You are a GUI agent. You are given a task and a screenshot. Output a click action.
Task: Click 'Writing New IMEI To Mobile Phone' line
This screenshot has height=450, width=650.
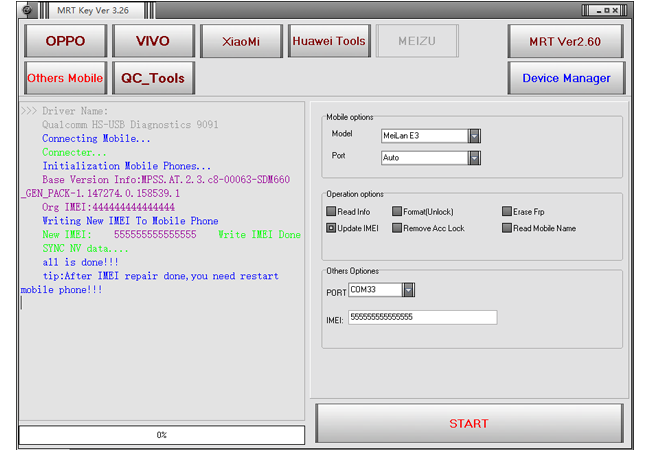coord(130,221)
